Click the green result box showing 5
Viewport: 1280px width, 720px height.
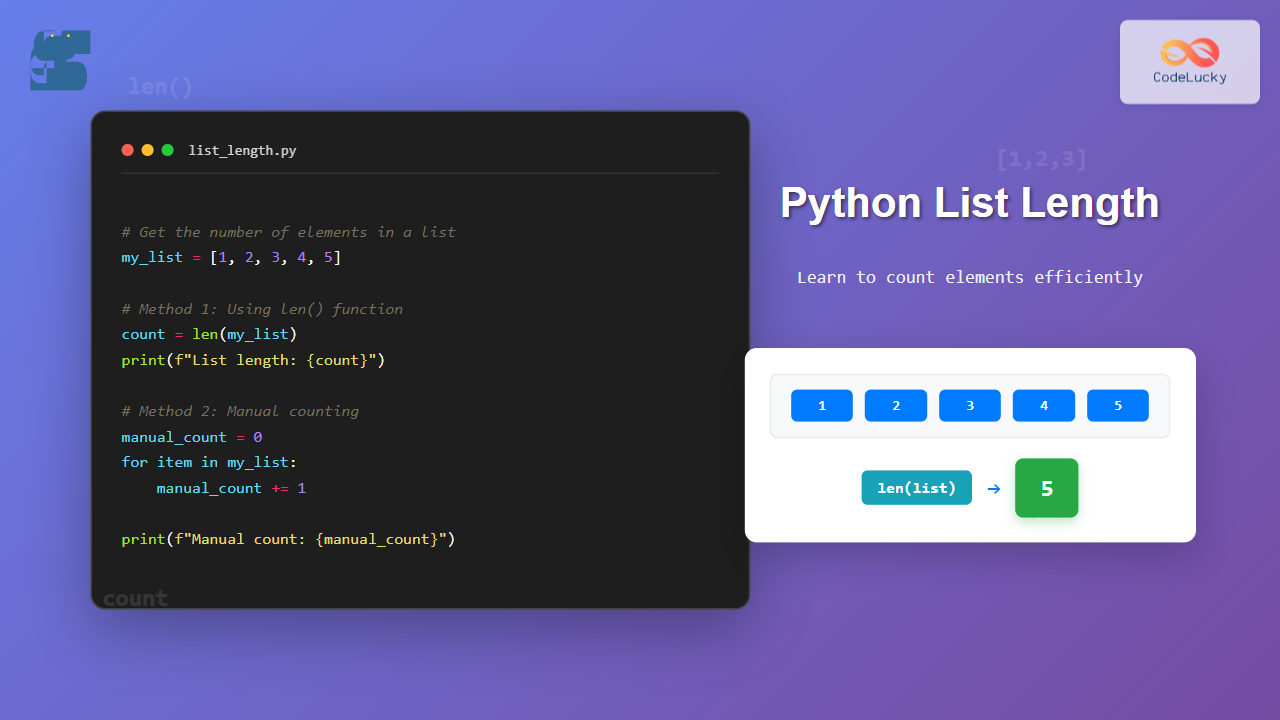point(1046,488)
